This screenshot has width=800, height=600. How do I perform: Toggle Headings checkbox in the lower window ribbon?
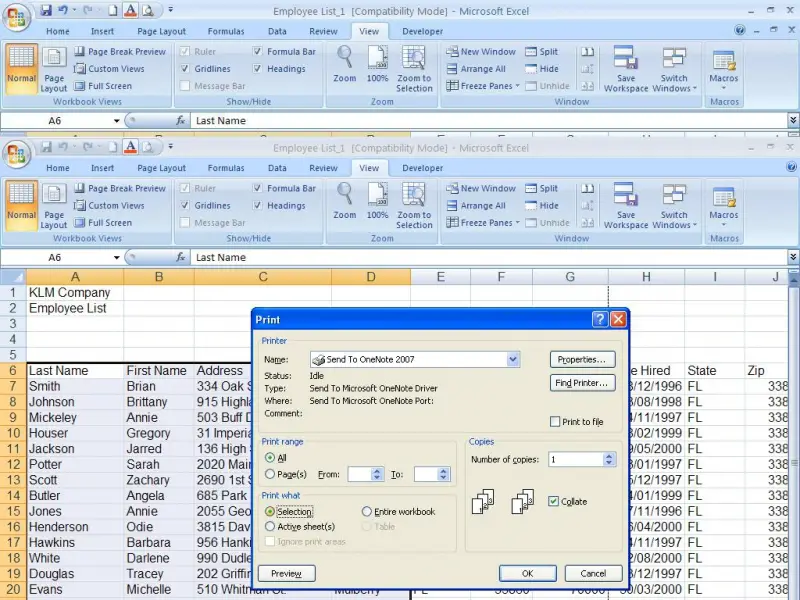pyautogui.click(x=258, y=206)
